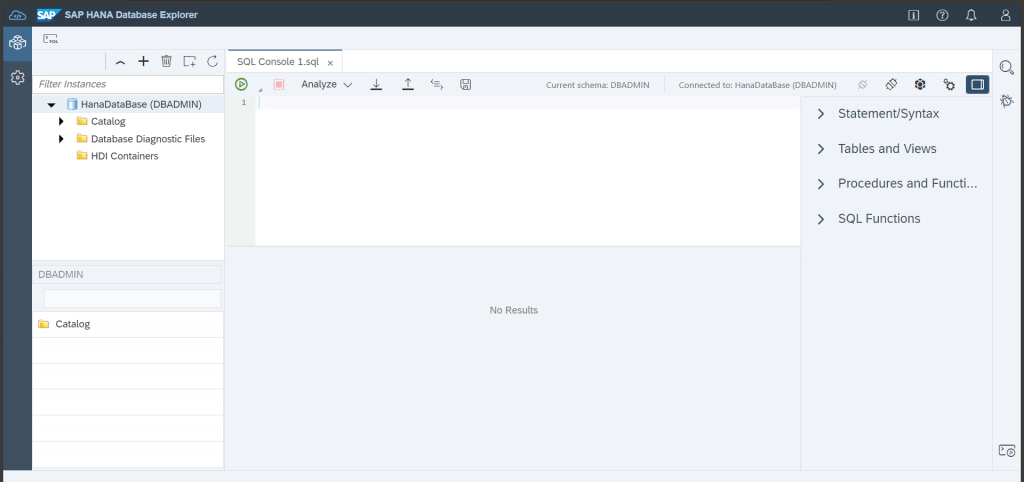Toggle the right side help panel button

tap(978, 84)
